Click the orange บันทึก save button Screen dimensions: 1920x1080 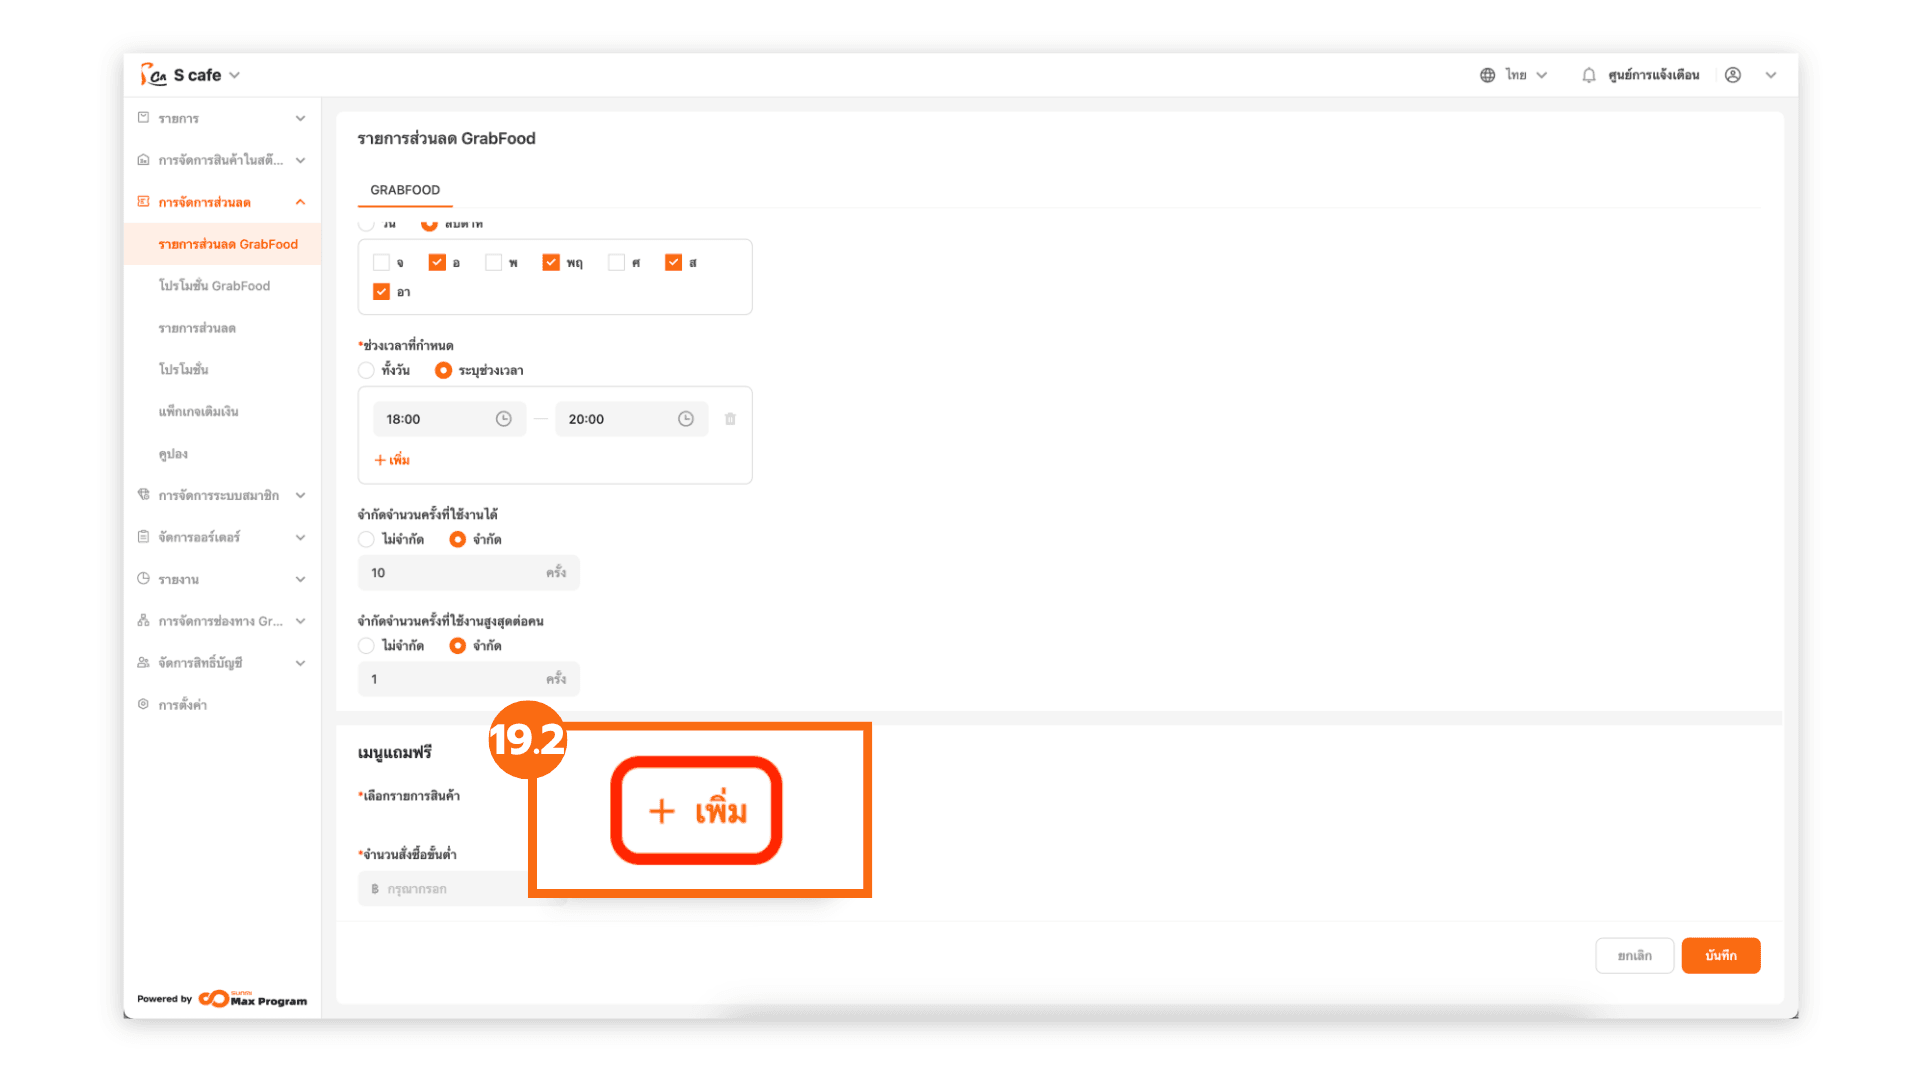tap(1720, 955)
